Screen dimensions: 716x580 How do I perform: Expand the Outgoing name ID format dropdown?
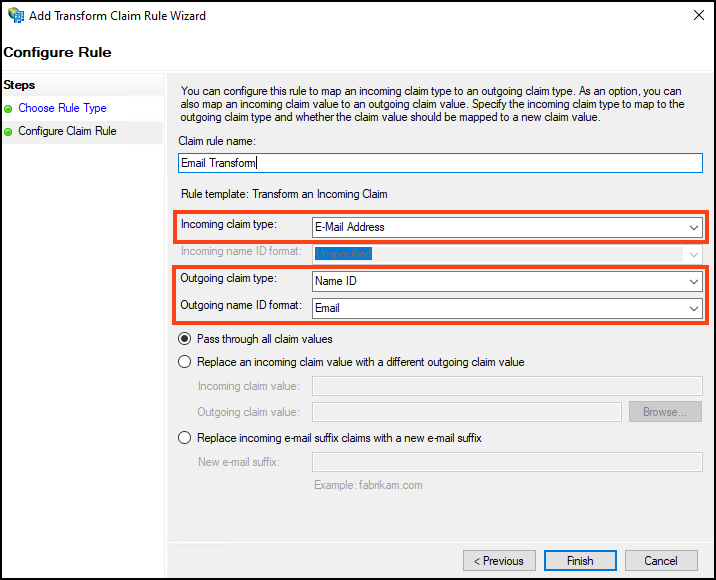click(x=507, y=308)
